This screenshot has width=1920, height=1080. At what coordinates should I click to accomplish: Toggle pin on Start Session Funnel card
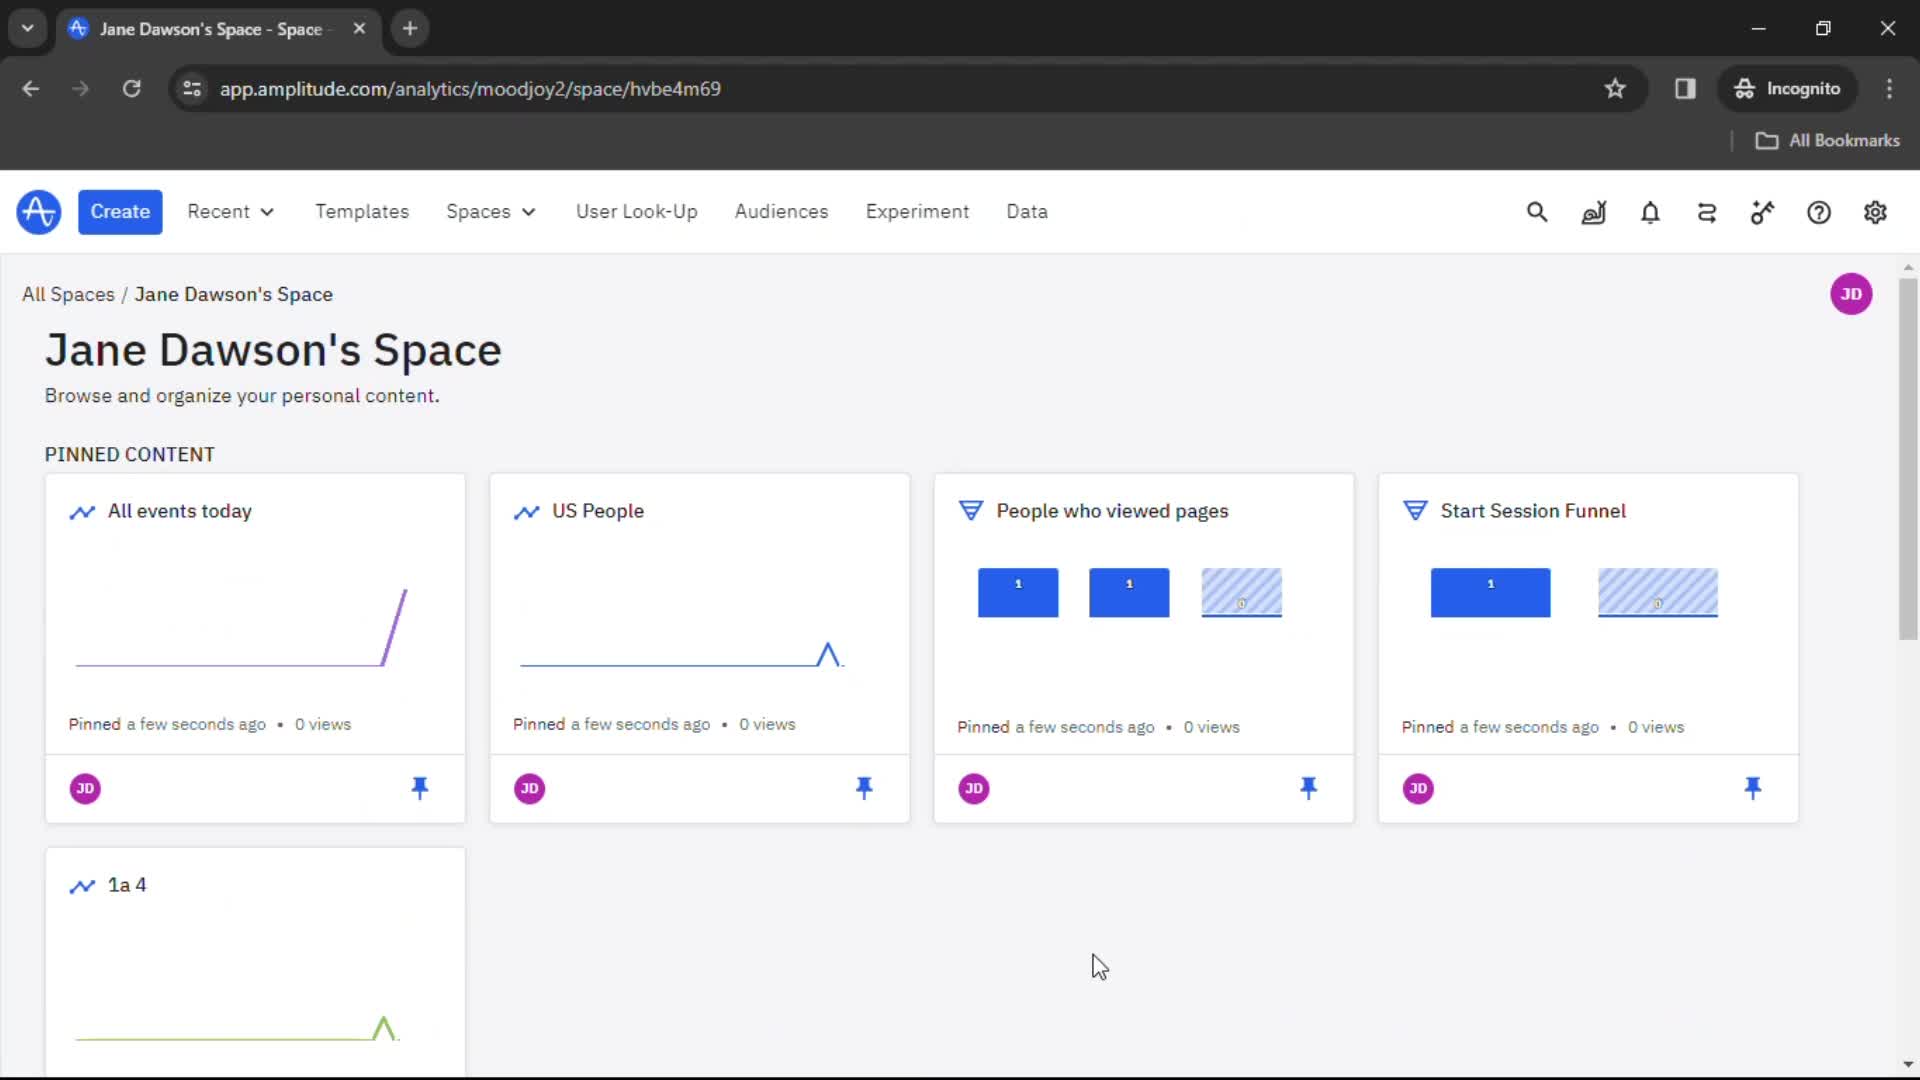pyautogui.click(x=1751, y=787)
